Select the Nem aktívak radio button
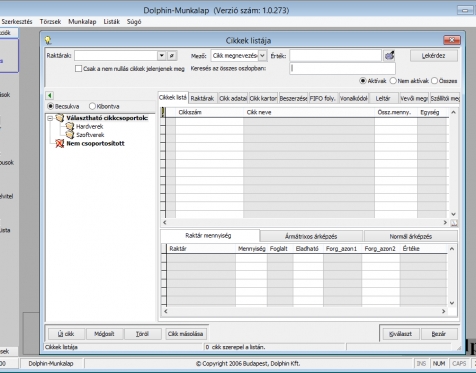476x373 pixels. (x=393, y=81)
